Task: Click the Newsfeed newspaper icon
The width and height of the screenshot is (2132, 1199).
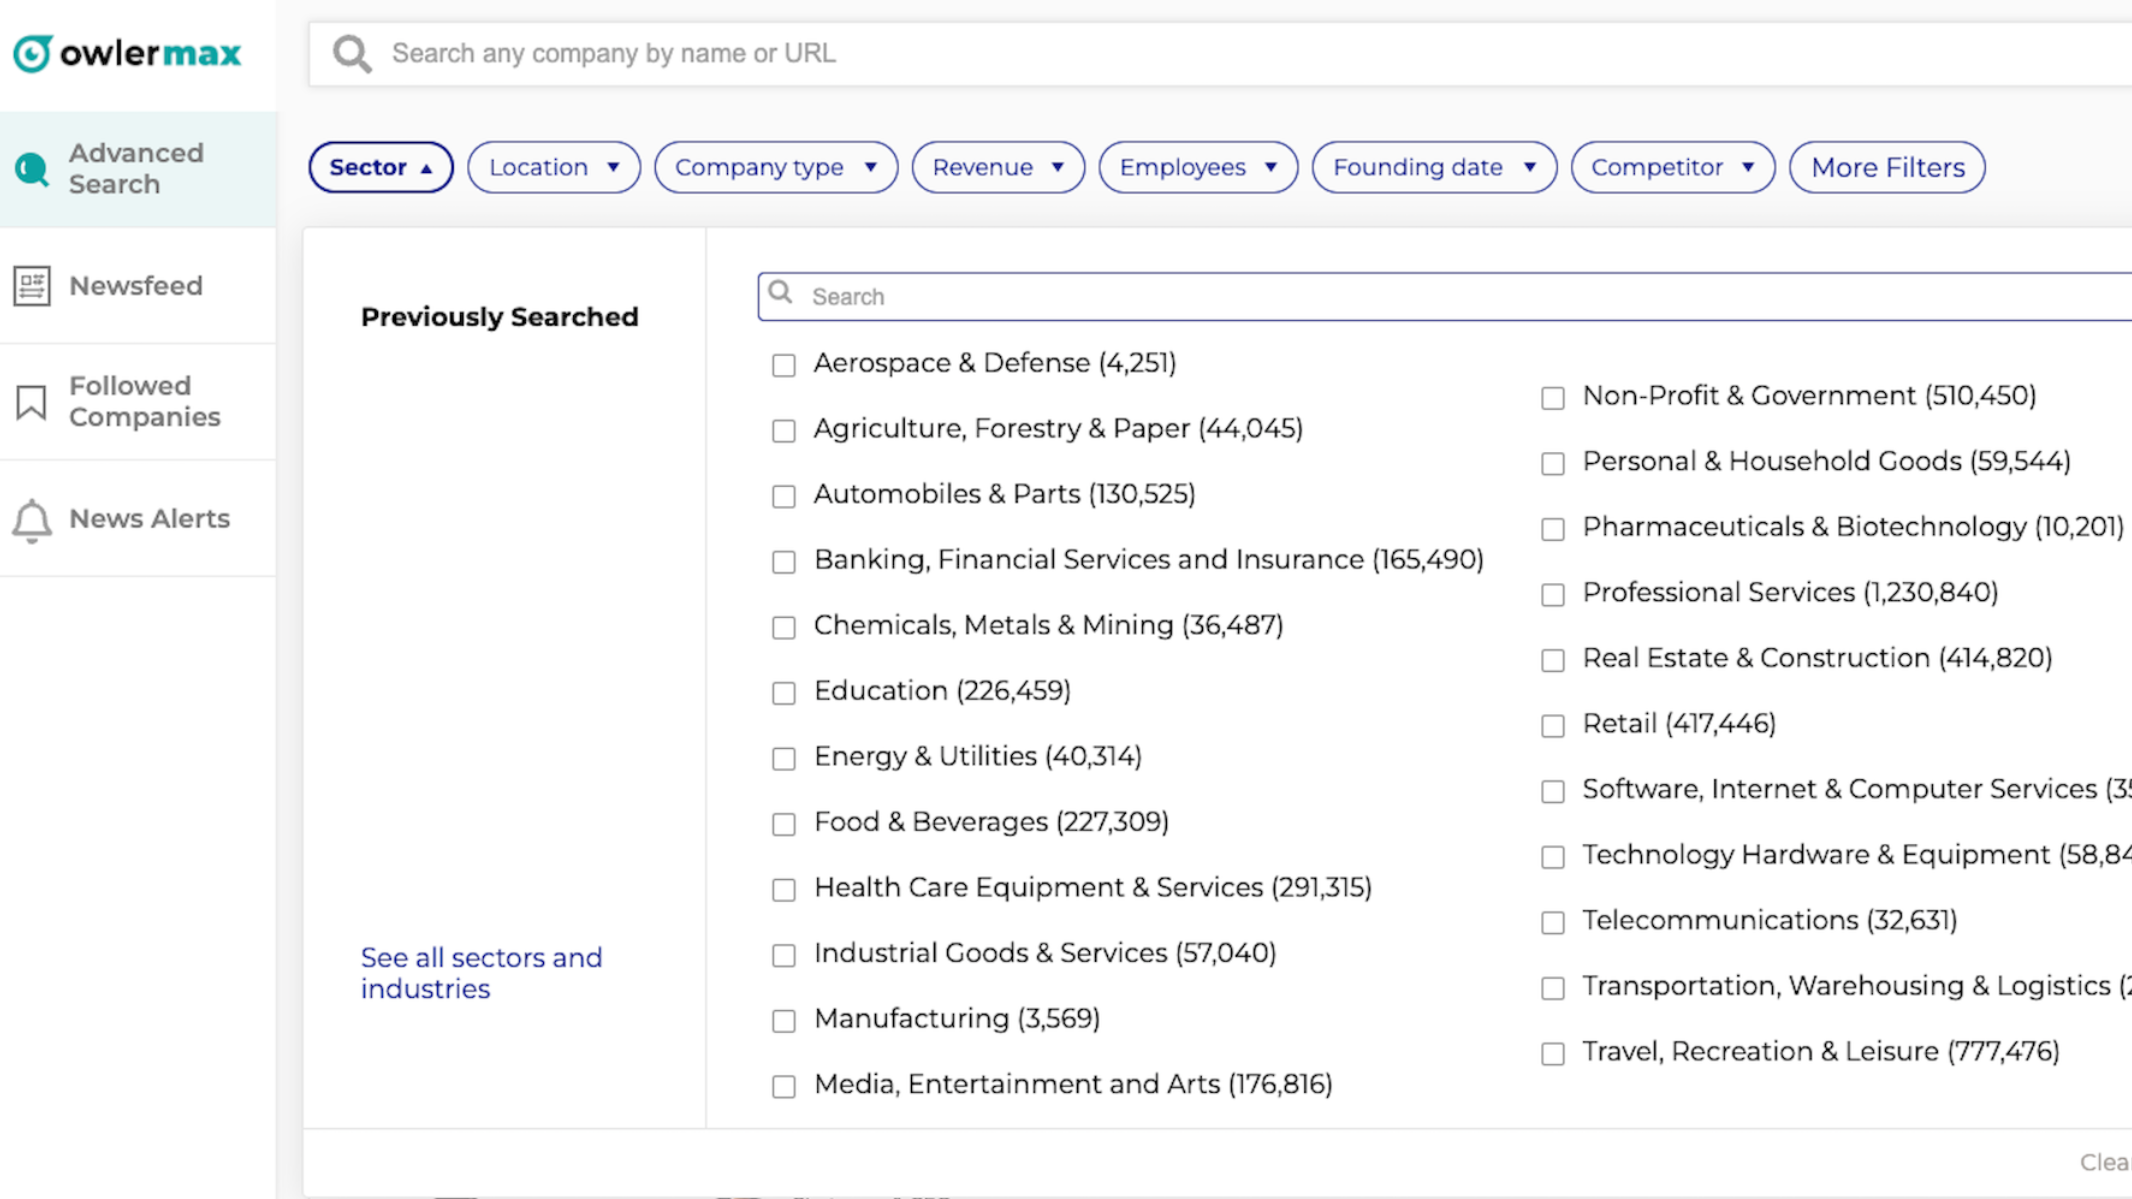Action: coord(32,286)
